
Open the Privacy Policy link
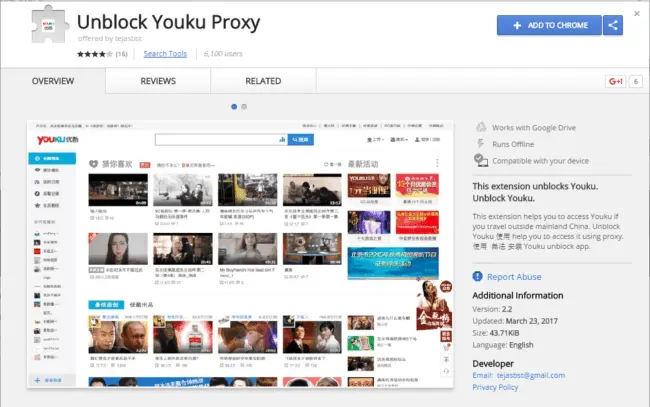pyautogui.click(x=495, y=388)
